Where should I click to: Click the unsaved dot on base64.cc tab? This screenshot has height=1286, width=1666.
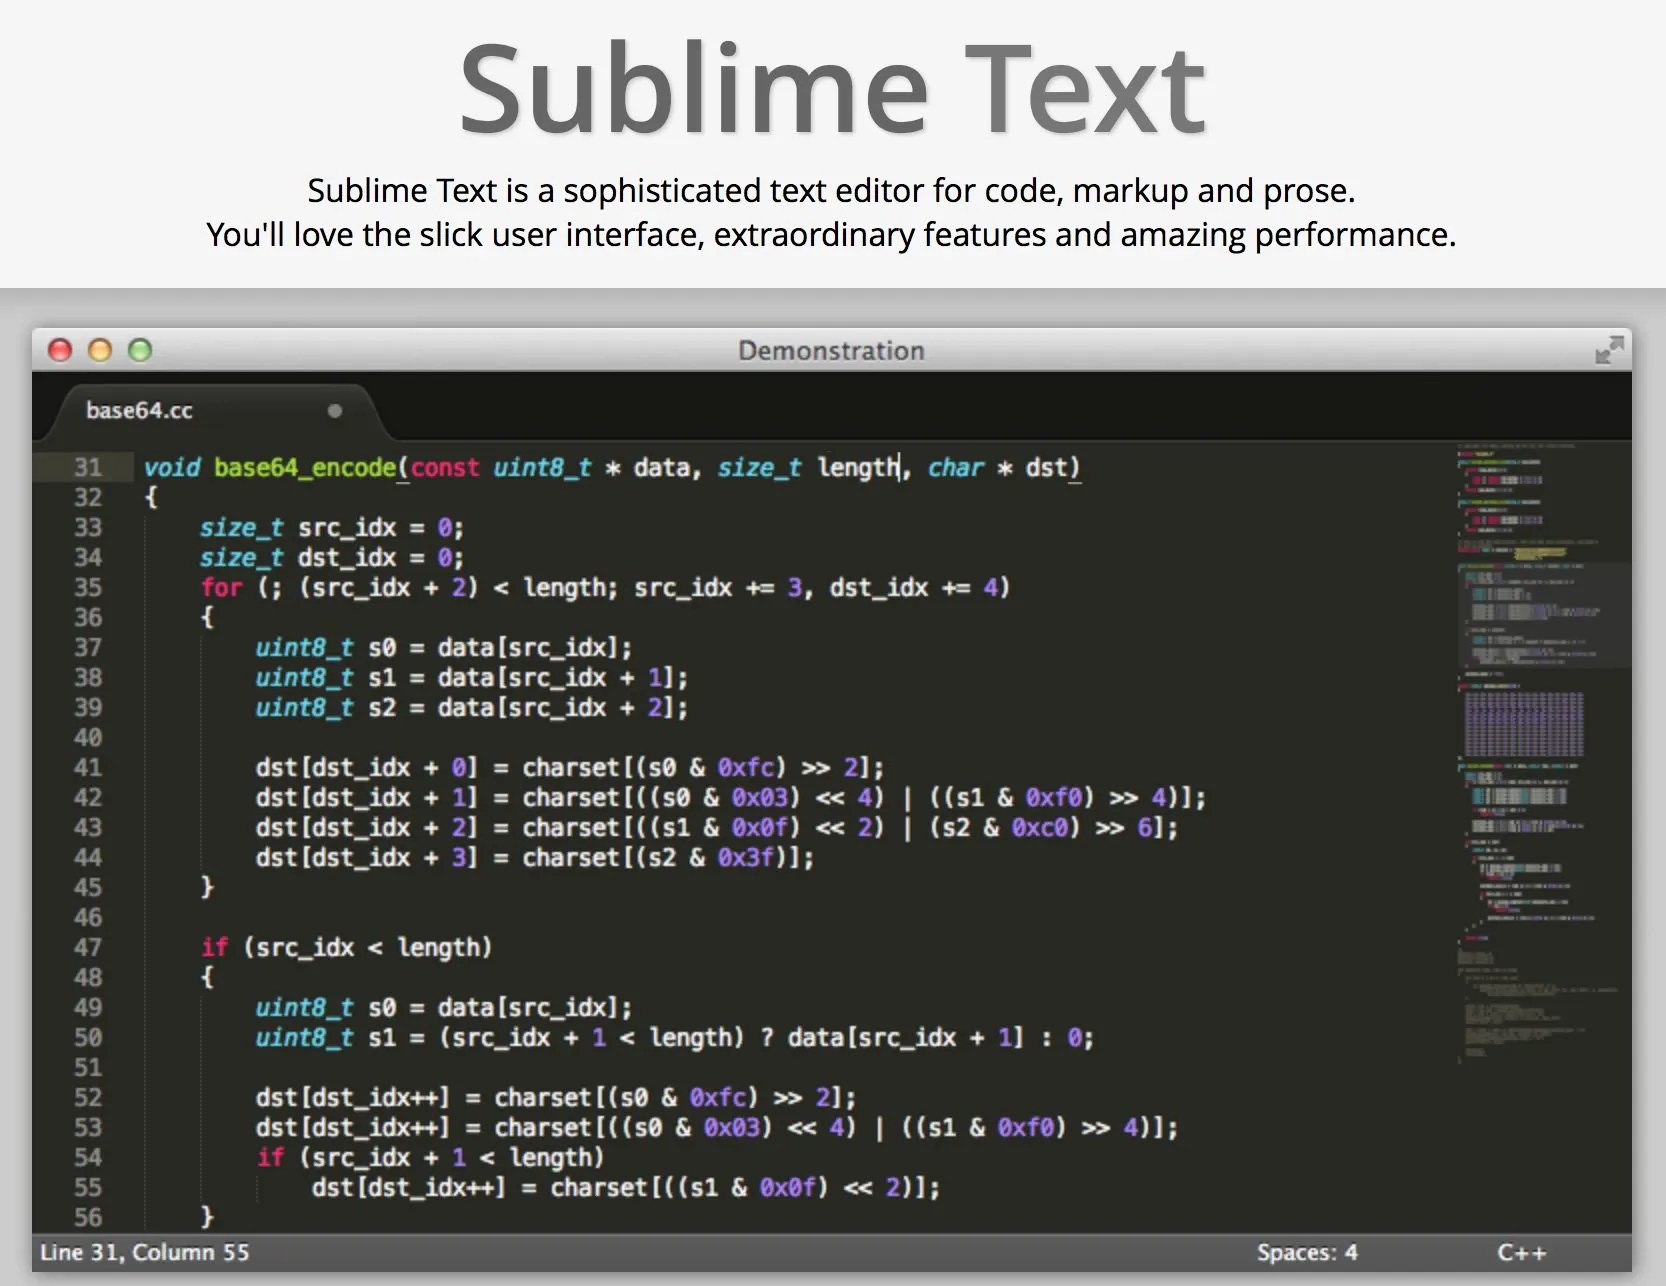point(335,411)
